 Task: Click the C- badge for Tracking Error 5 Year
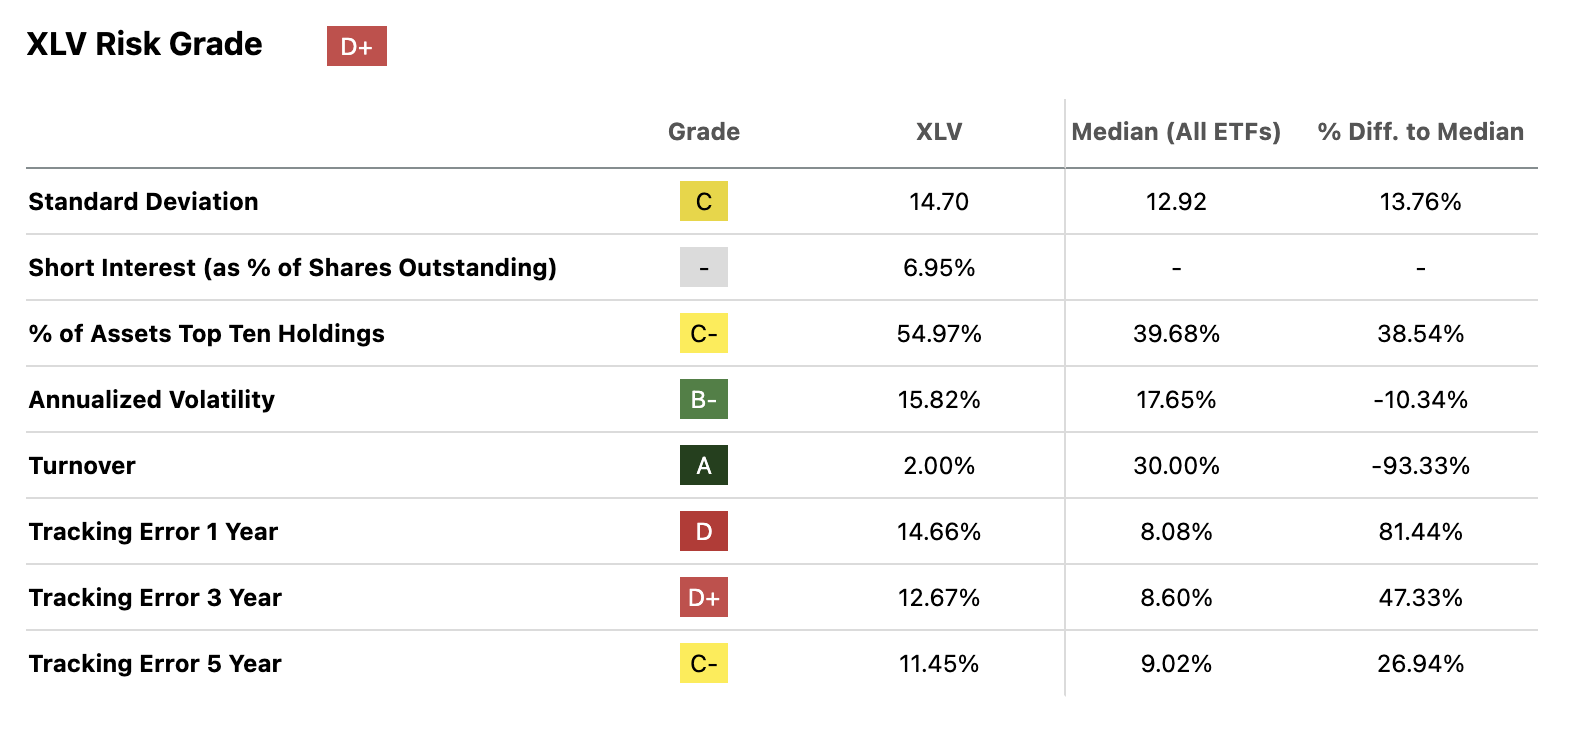click(x=704, y=663)
